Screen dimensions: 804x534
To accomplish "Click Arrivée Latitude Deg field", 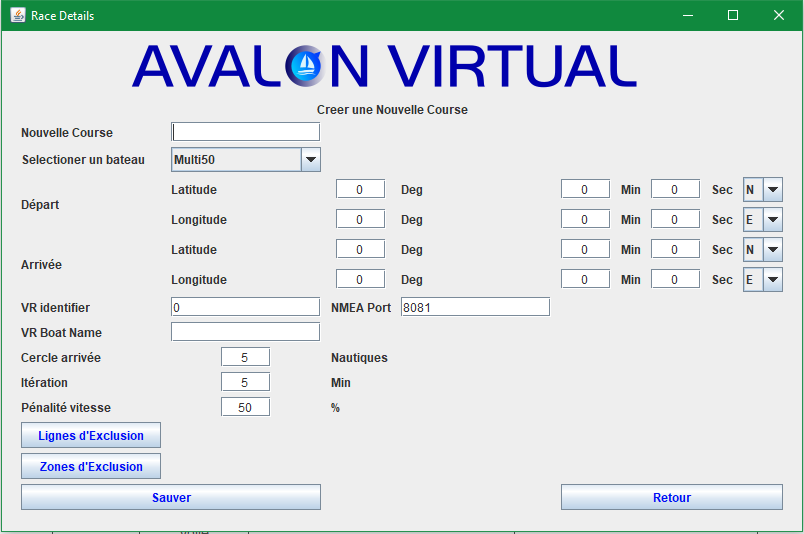I will pos(360,249).
